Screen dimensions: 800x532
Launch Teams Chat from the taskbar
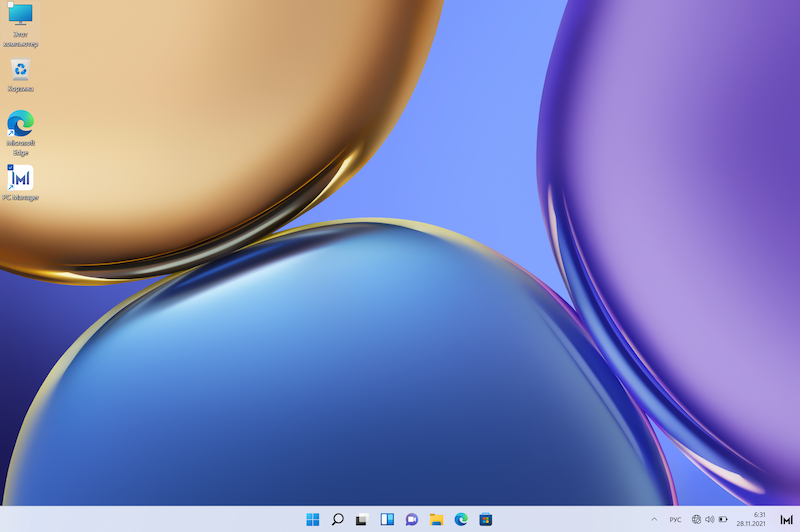(411, 519)
